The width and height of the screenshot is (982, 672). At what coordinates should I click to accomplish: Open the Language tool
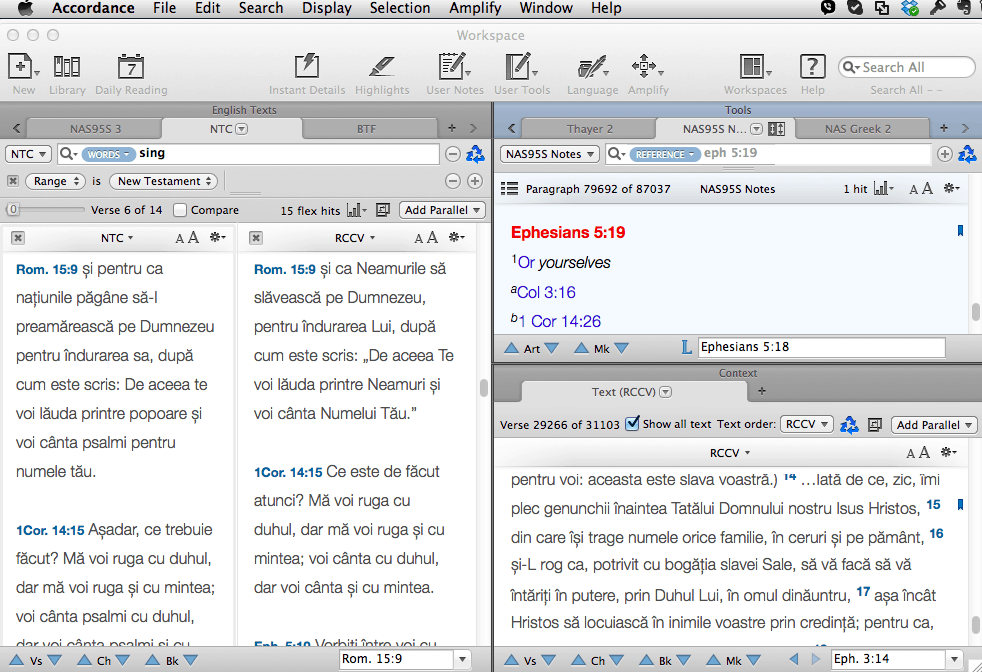pyautogui.click(x=592, y=66)
